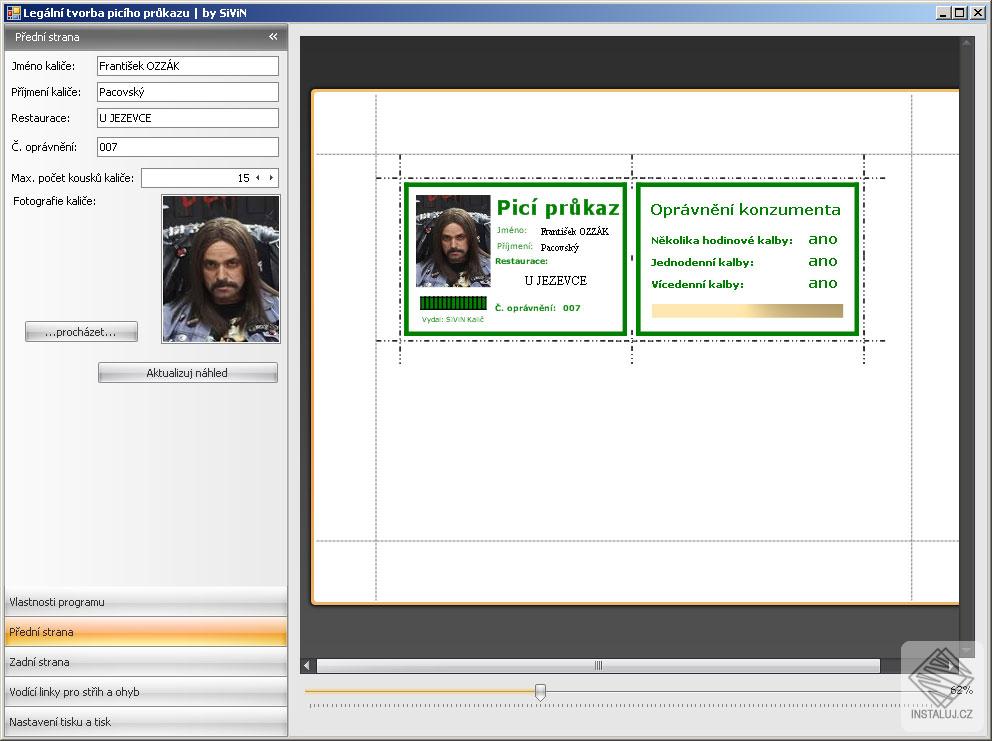Open the Vlastnosti programu section
992x741 pixels.
[146, 602]
